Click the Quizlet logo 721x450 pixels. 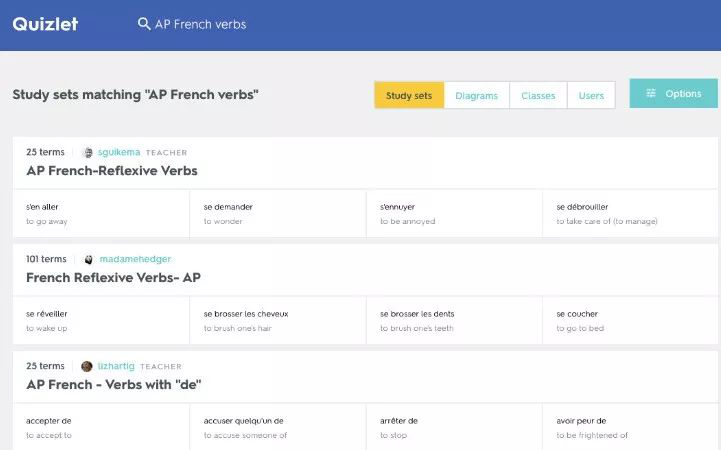pyautogui.click(x=45, y=24)
